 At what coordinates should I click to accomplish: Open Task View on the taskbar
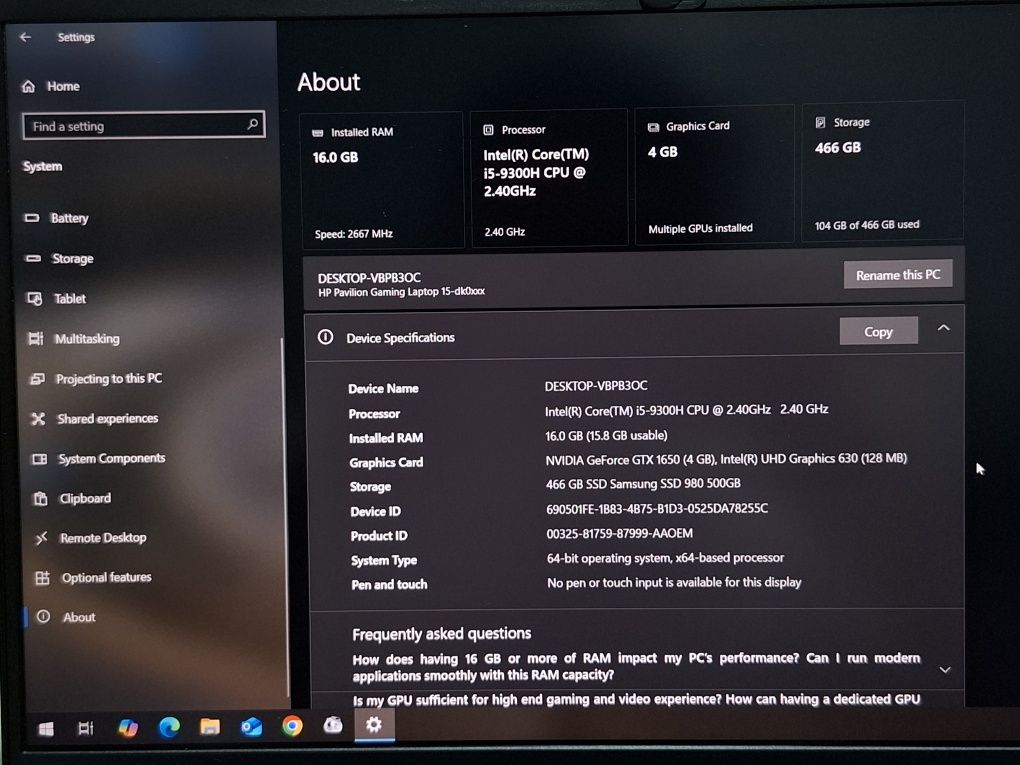(85, 728)
